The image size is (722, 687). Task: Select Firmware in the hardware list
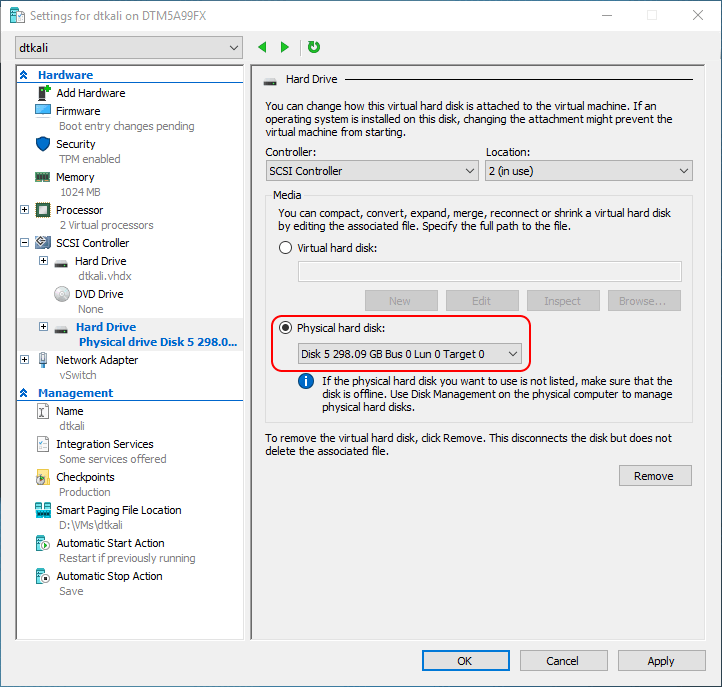78,111
